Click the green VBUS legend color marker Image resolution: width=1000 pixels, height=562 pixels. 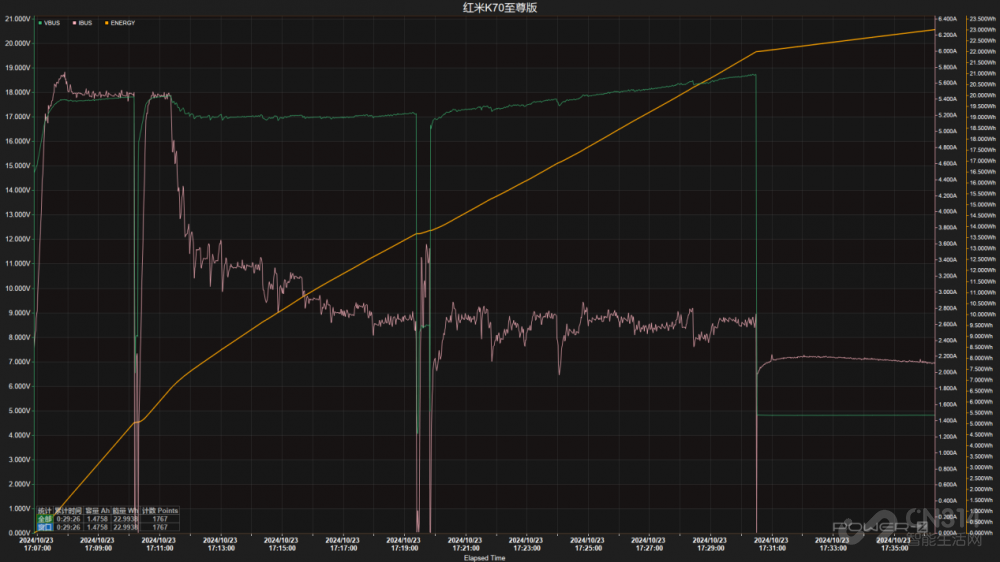(x=40, y=23)
